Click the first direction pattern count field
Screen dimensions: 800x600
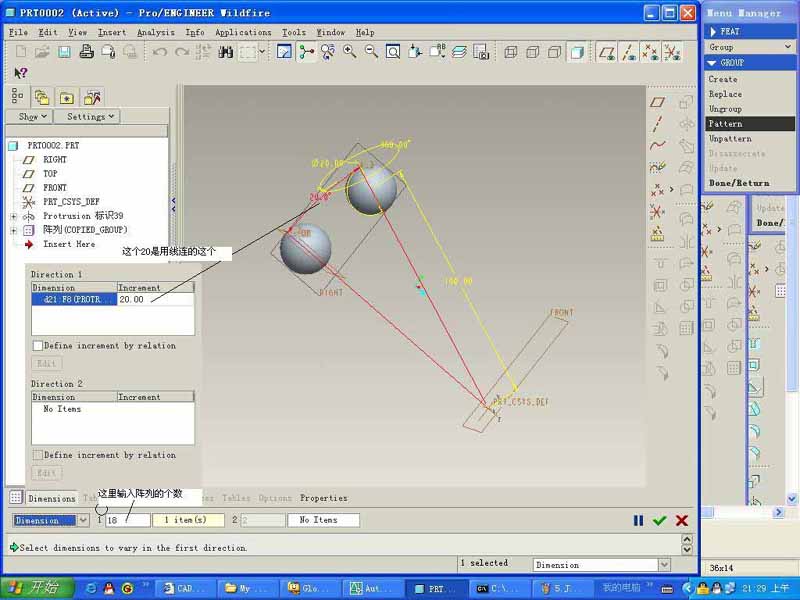tap(127, 520)
